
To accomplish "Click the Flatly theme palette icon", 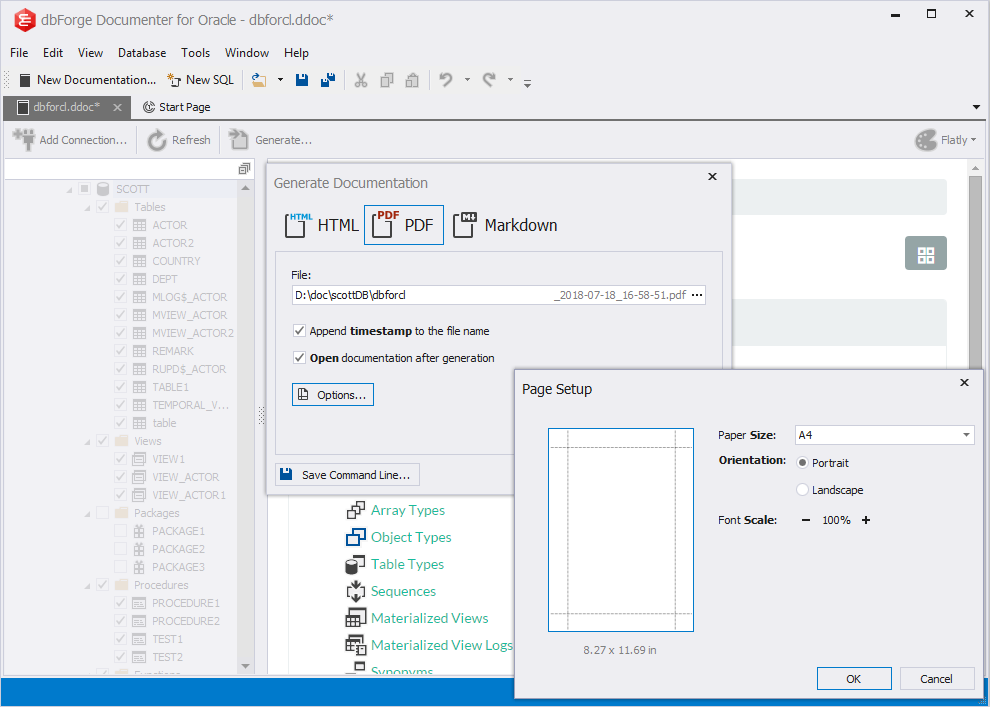I will point(926,140).
